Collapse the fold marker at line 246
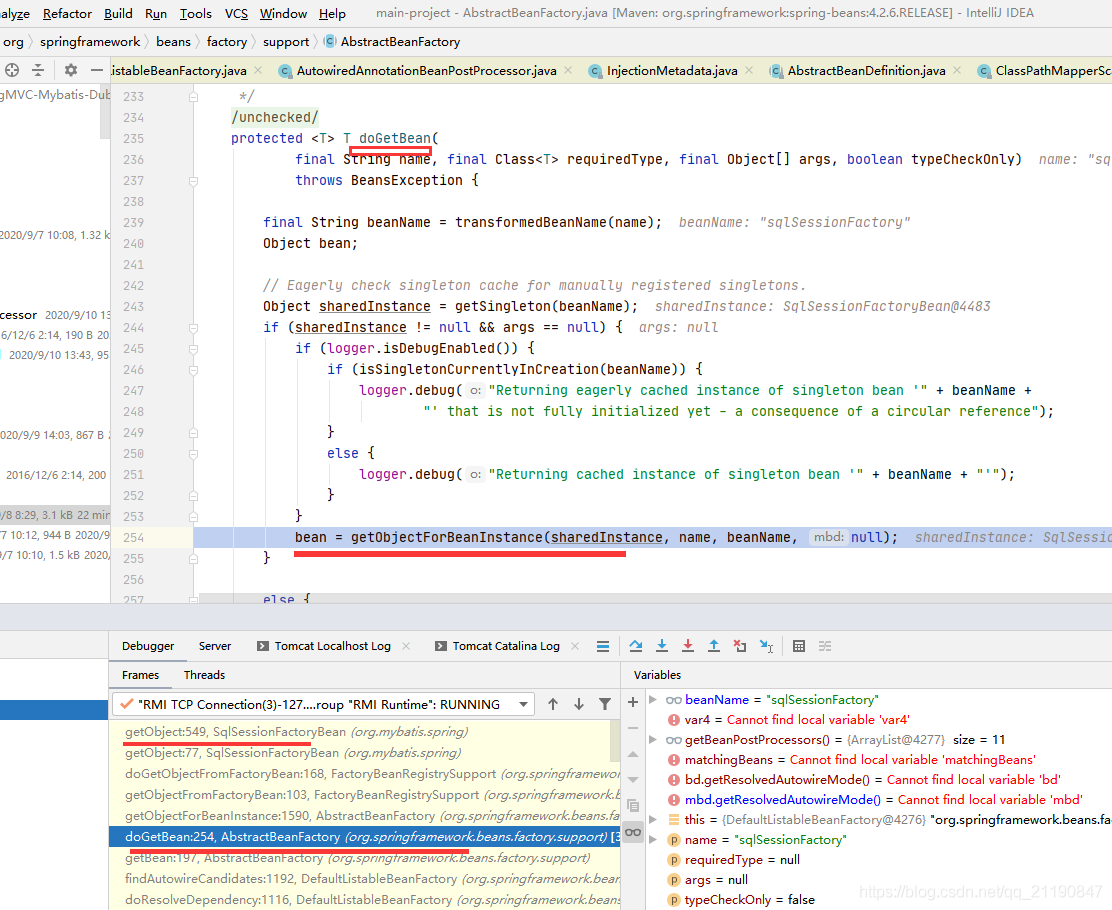This screenshot has width=1112, height=910. 194,370
